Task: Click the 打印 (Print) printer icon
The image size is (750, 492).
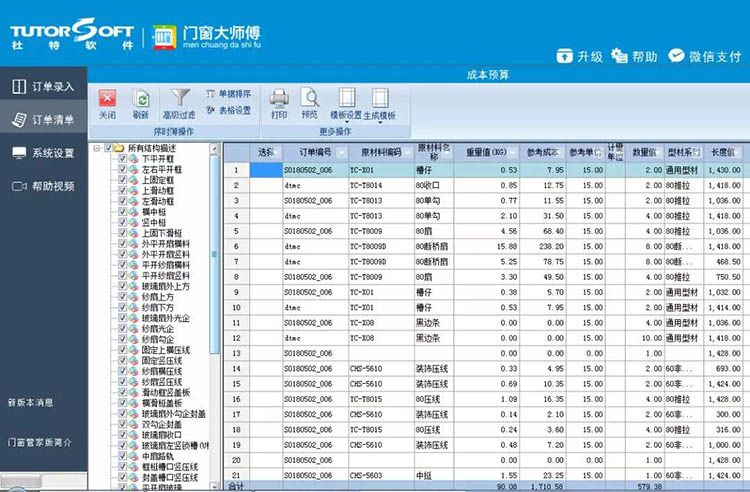Action: tap(279, 99)
